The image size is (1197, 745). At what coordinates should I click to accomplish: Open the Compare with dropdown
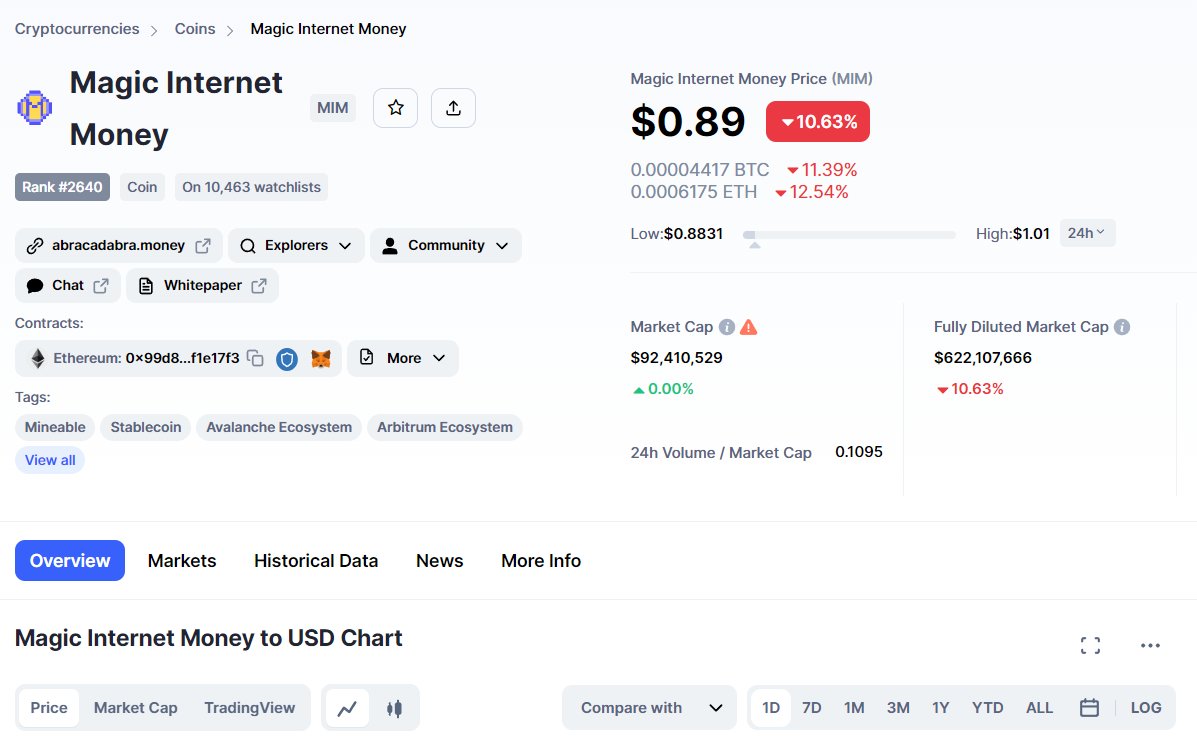650,708
